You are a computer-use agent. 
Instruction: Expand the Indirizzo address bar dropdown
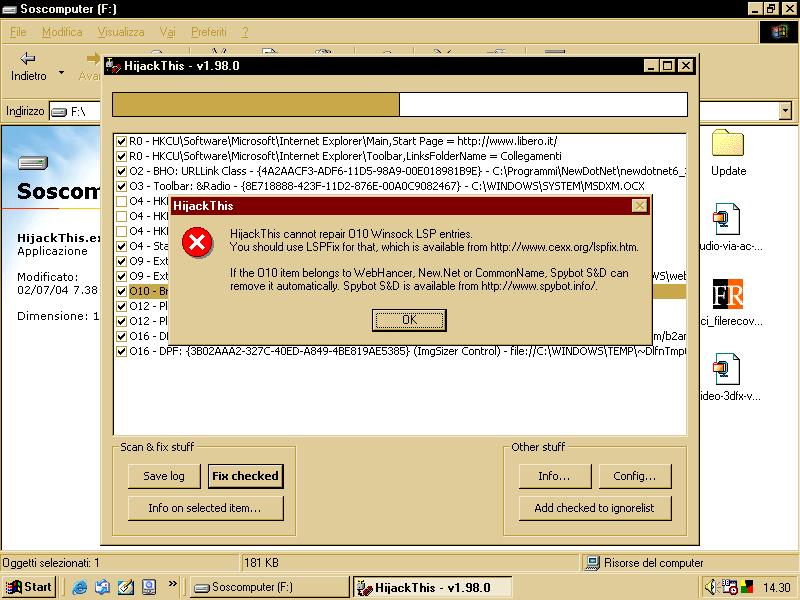point(784,111)
